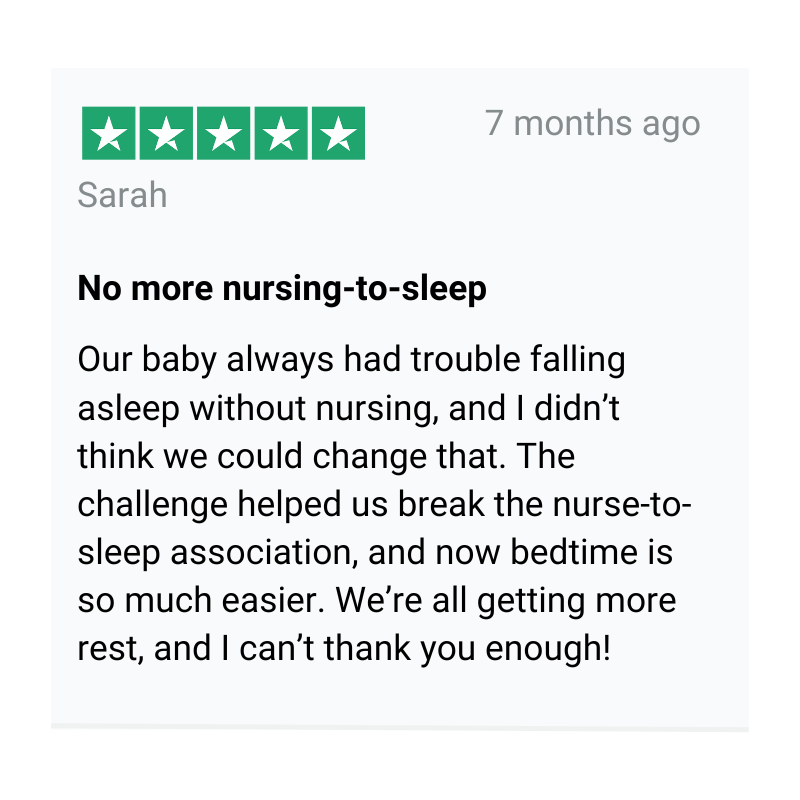Click the second green rating star
Viewport: 800px width, 800px height.
point(166,134)
